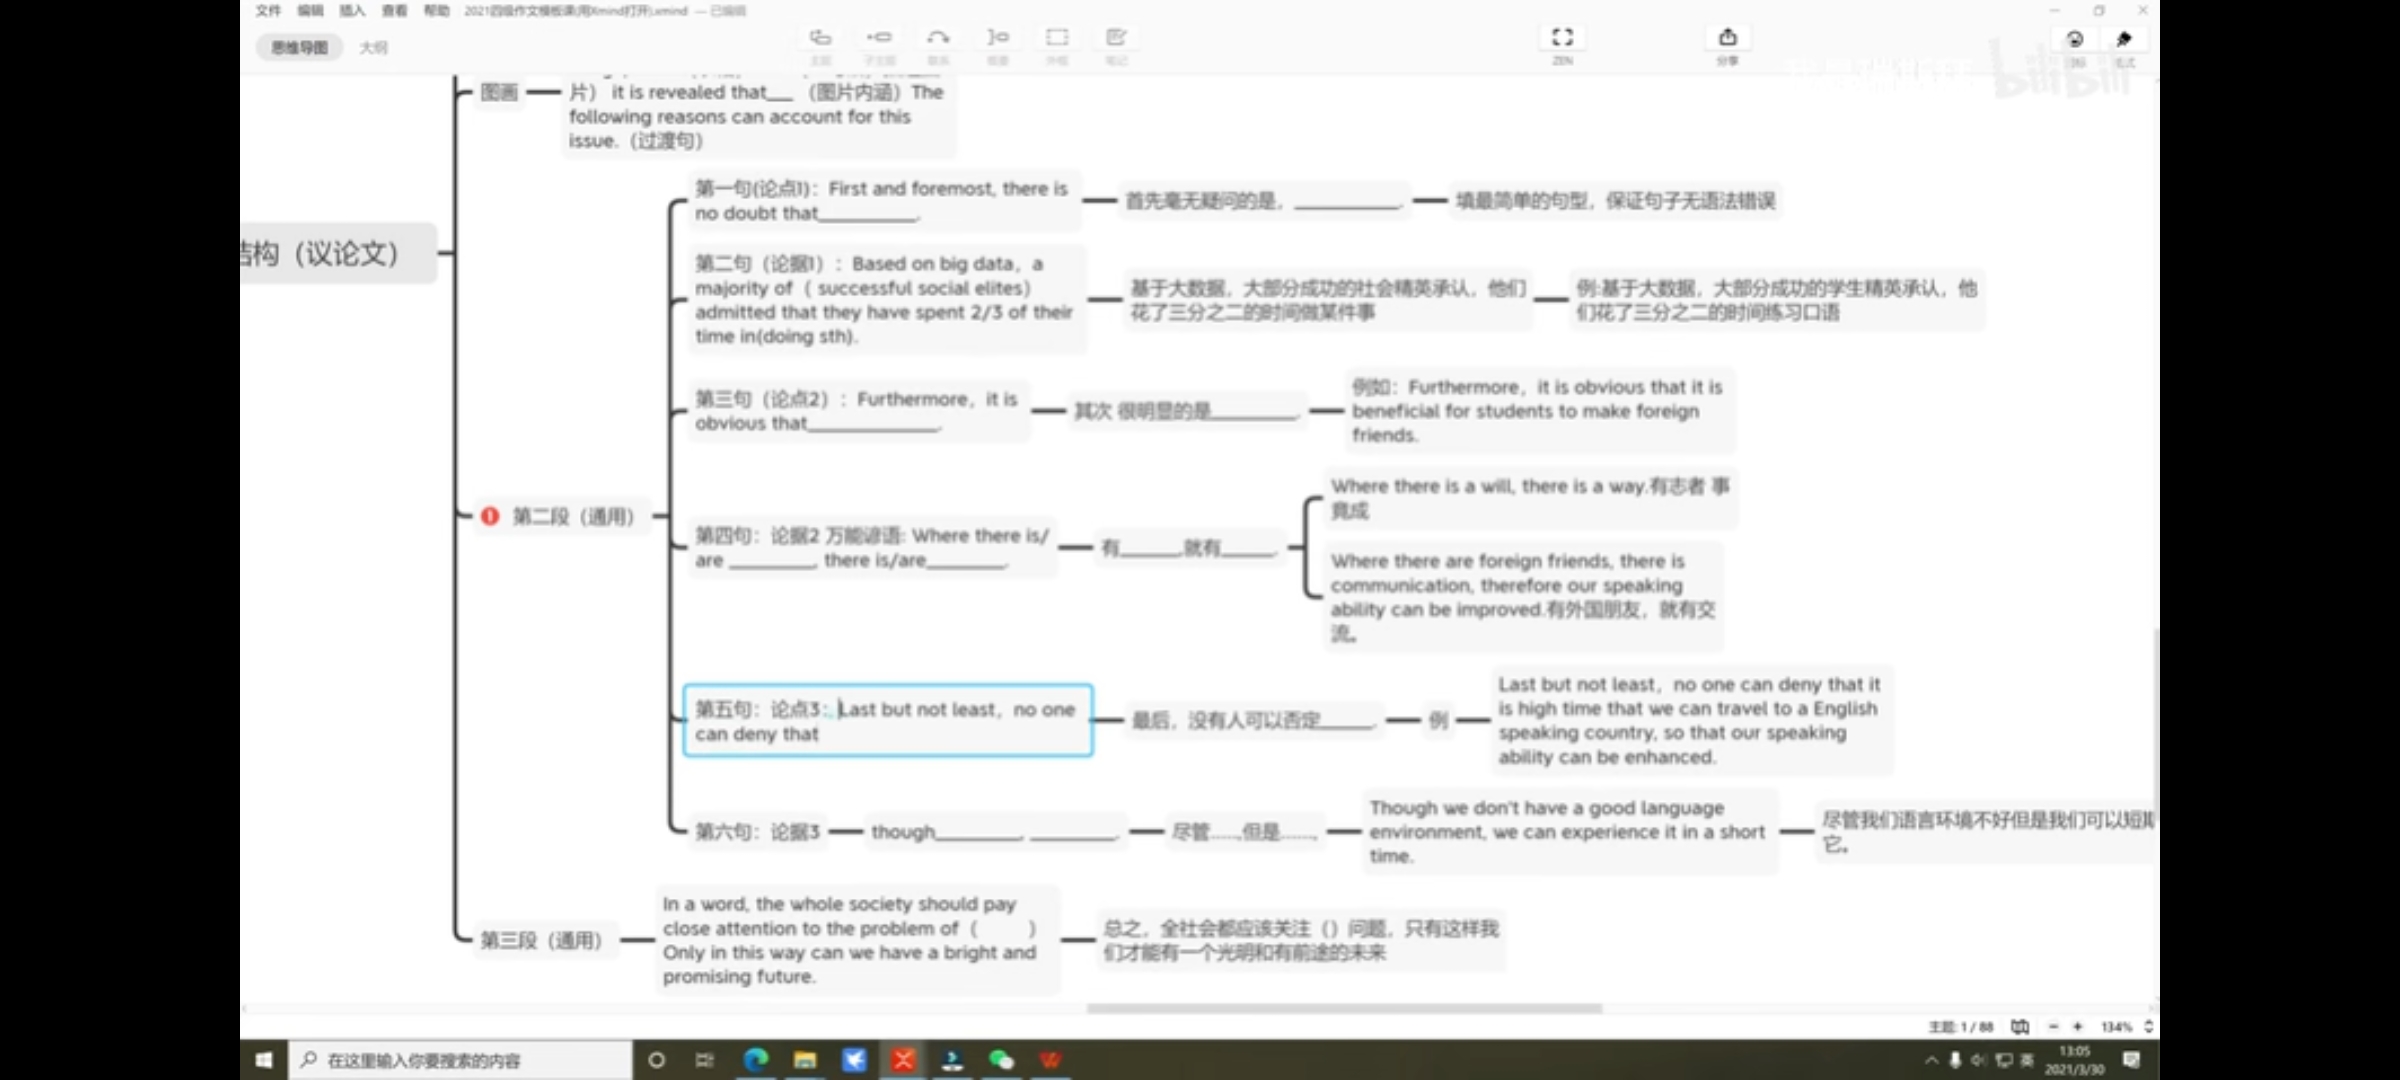
Task: Select the small 例 node
Action: (x=1438, y=720)
